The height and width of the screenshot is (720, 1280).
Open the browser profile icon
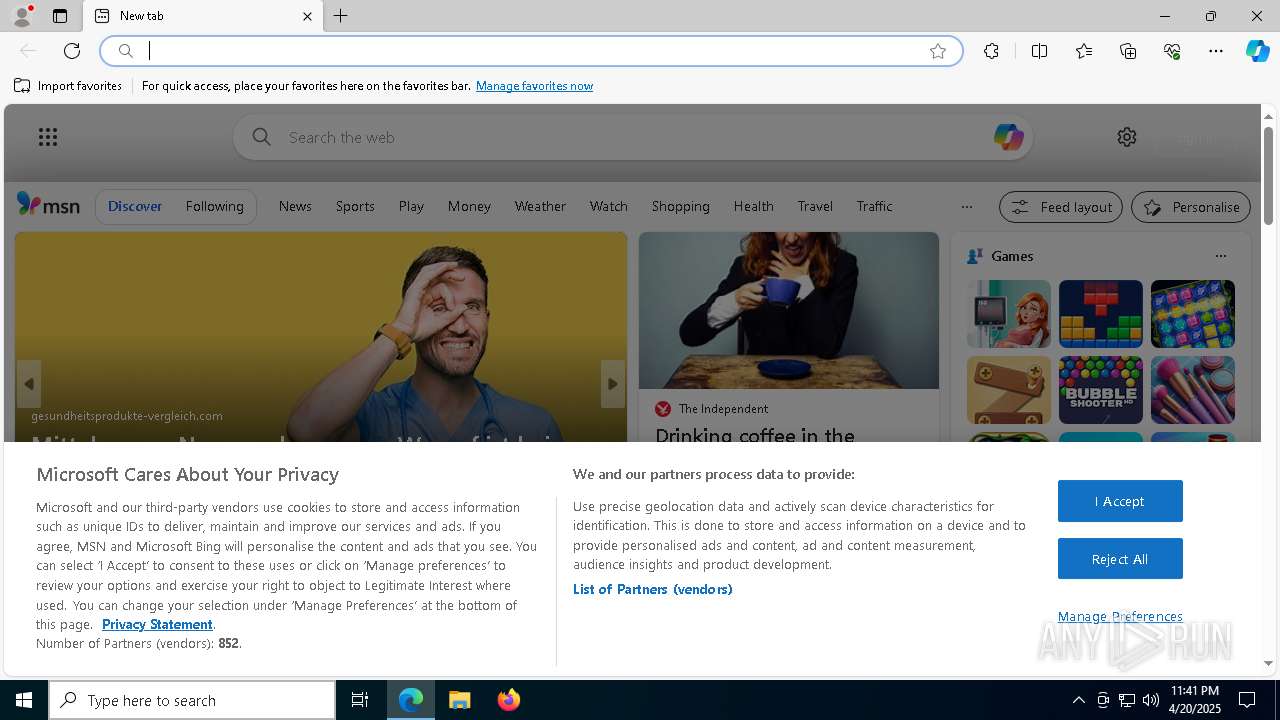click(21, 16)
